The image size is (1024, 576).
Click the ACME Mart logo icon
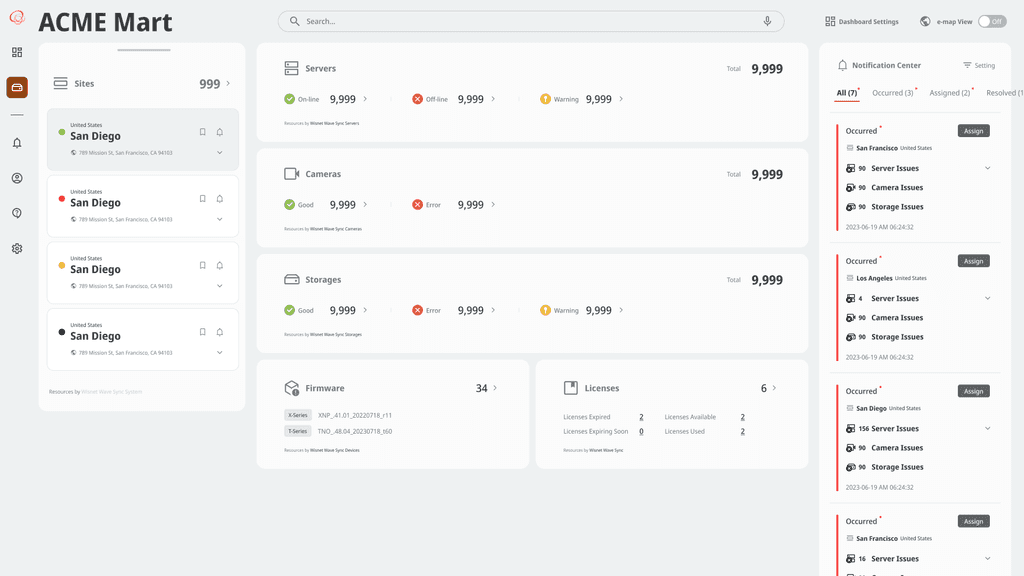click(18, 18)
